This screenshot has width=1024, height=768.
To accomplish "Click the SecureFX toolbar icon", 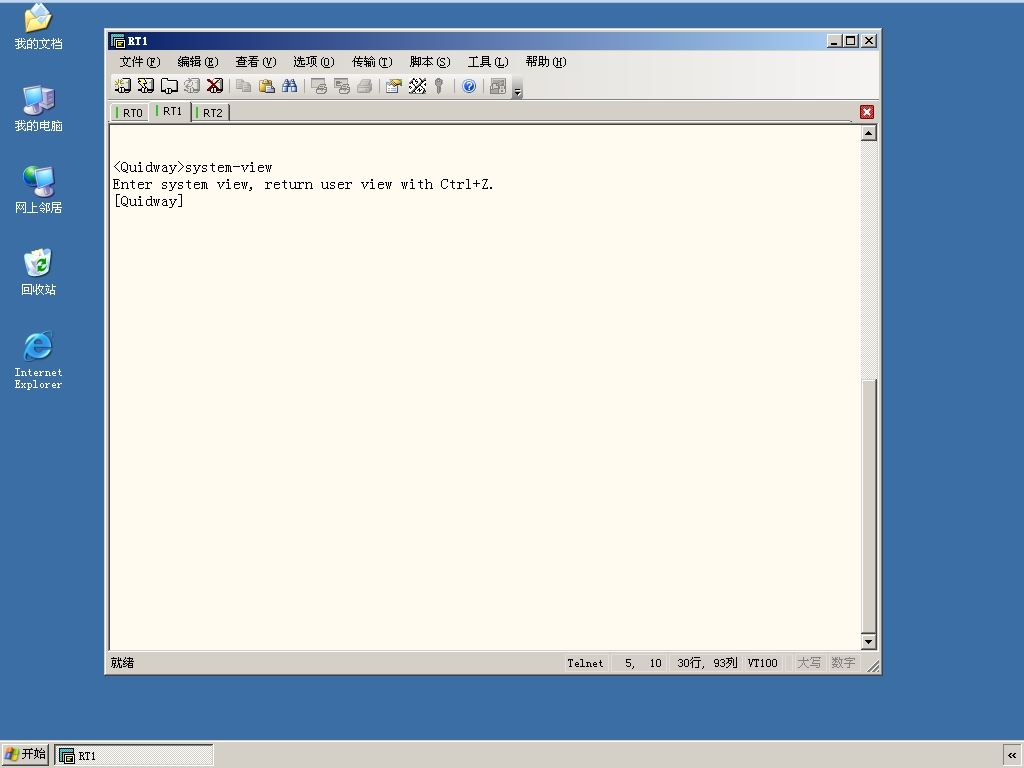I will [498, 86].
